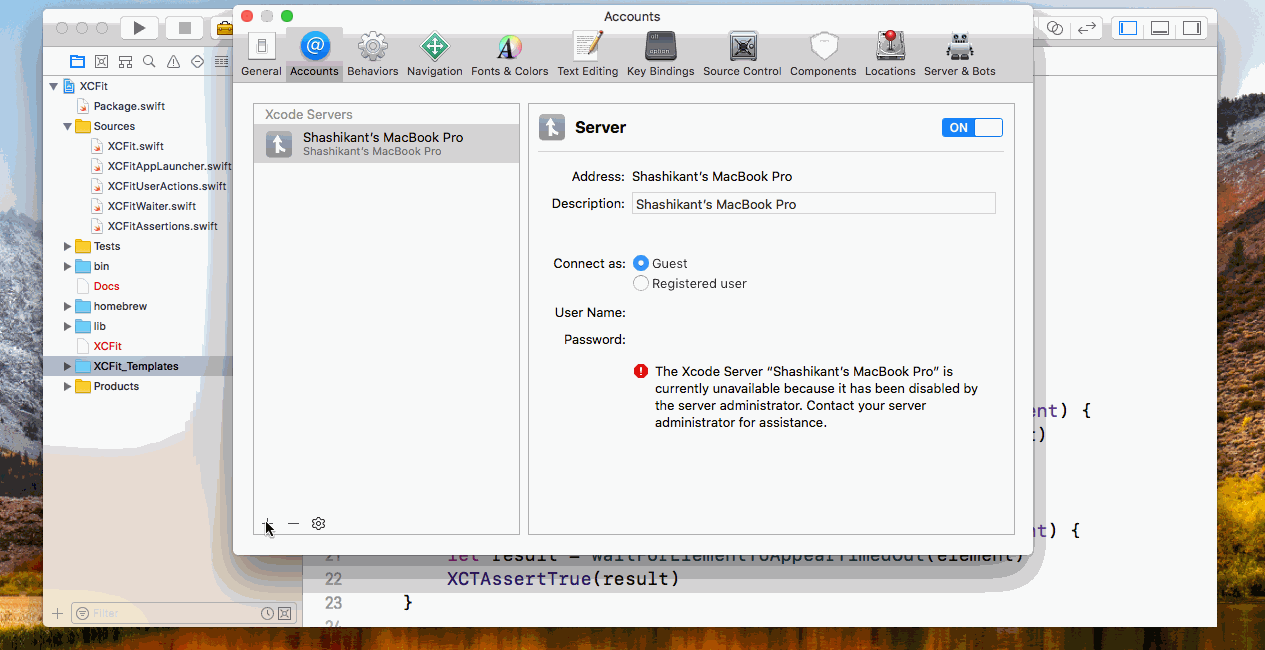Screen dimensions: 1265x650
Task: Toggle the Utilities panel in Xcode
Action: click(x=1191, y=28)
